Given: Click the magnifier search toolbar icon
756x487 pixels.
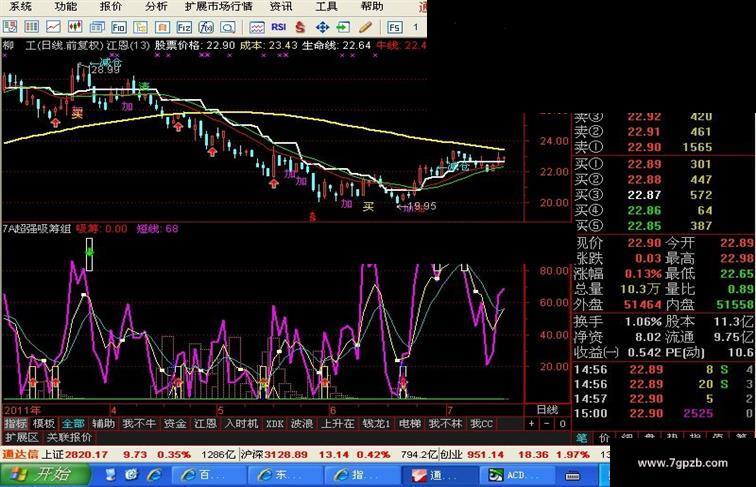Looking at the screenshot, I should tap(228, 27).
